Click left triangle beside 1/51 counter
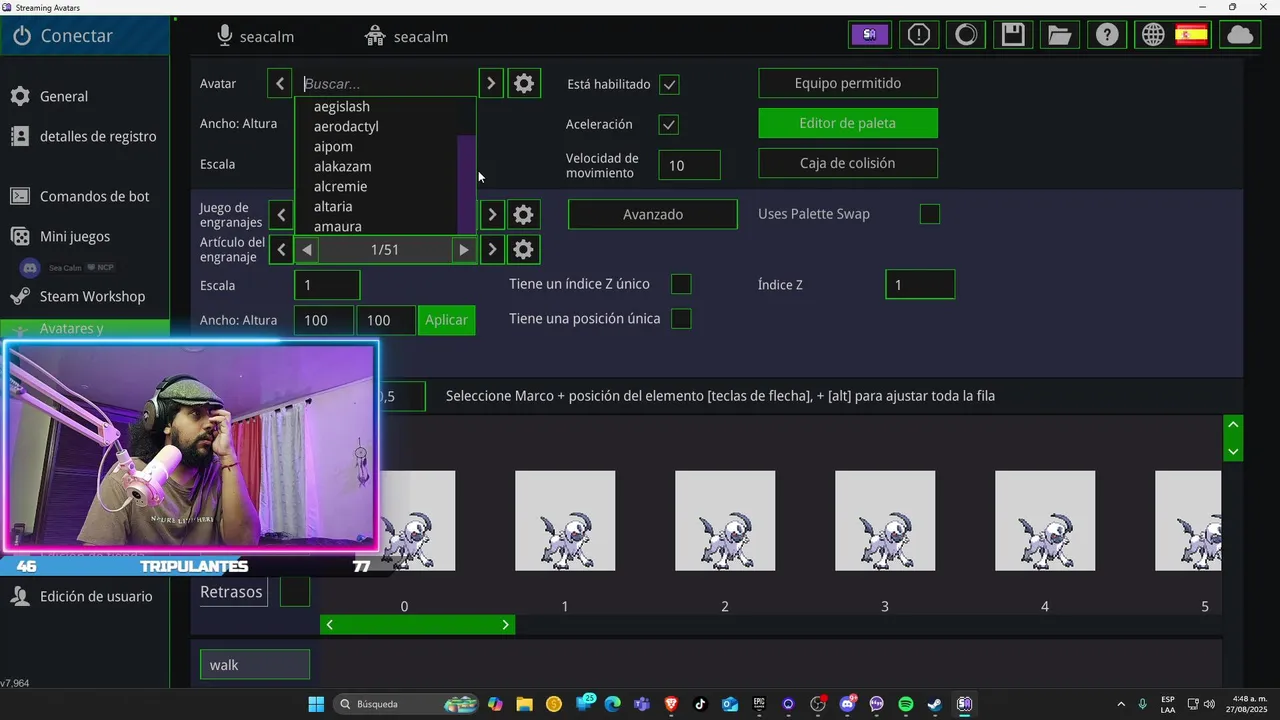The width and height of the screenshot is (1280, 720). coord(307,249)
